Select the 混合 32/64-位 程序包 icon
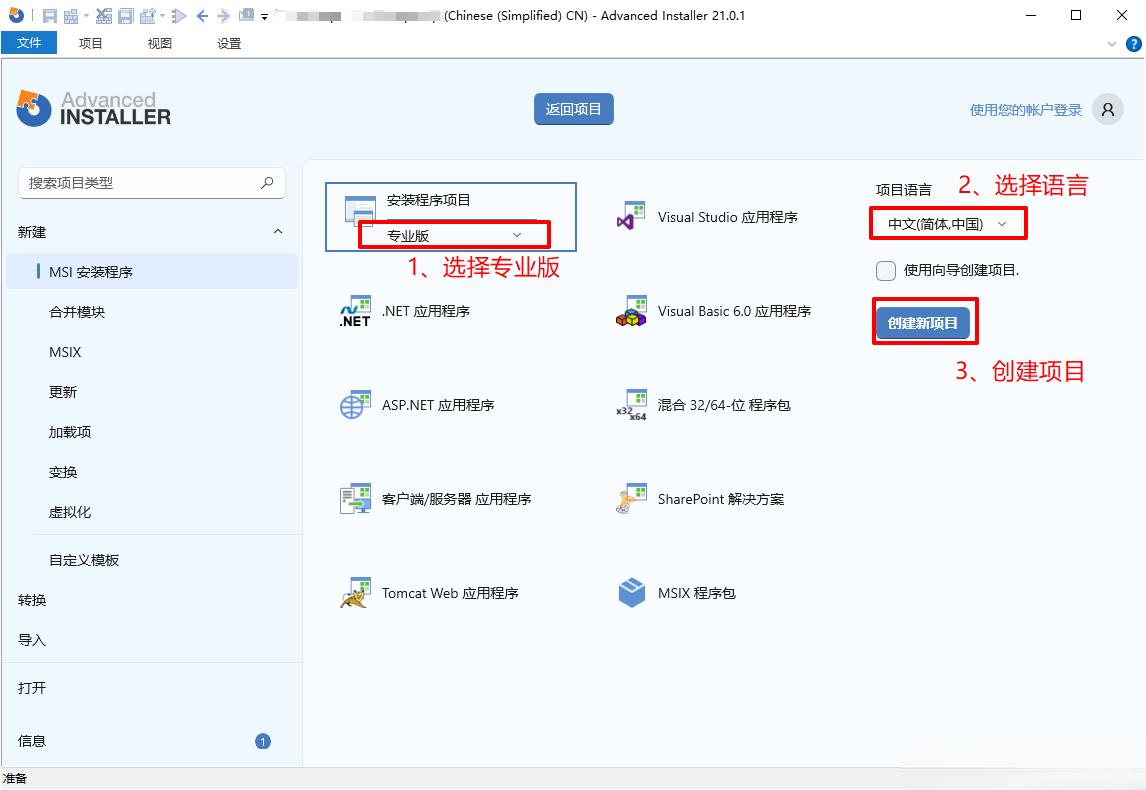The image size is (1146, 790). tap(631, 405)
